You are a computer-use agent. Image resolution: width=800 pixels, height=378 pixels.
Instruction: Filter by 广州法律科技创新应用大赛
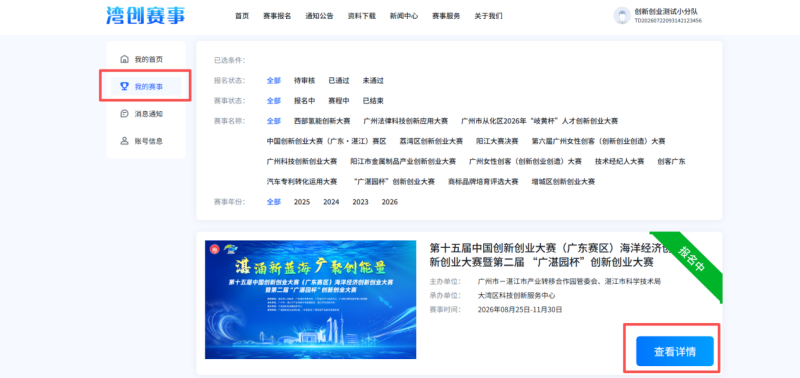[x=406, y=121]
